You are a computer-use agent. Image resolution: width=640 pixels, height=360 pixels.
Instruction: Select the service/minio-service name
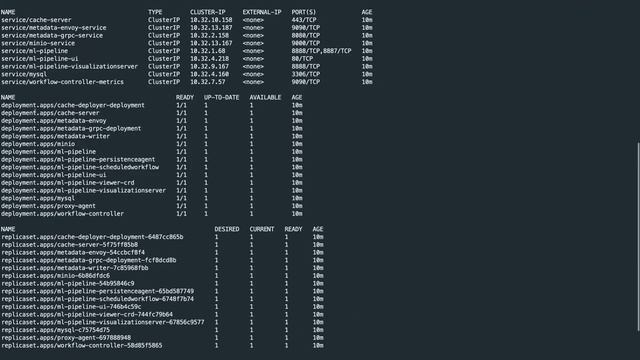click(38, 43)
